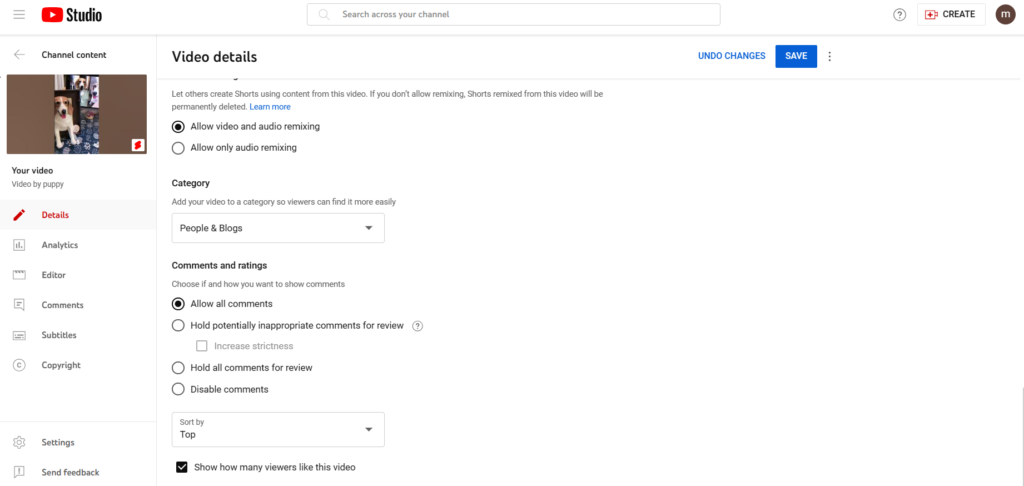
Task: Choose Disable comments option
Action: tap(179, 389)
